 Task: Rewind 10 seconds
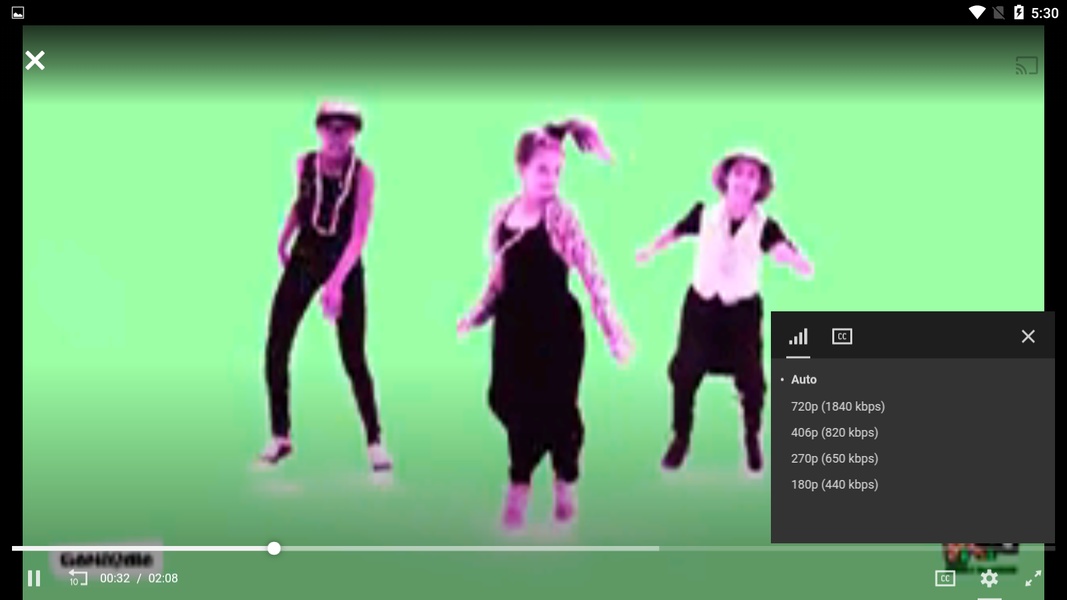point(78,578)
